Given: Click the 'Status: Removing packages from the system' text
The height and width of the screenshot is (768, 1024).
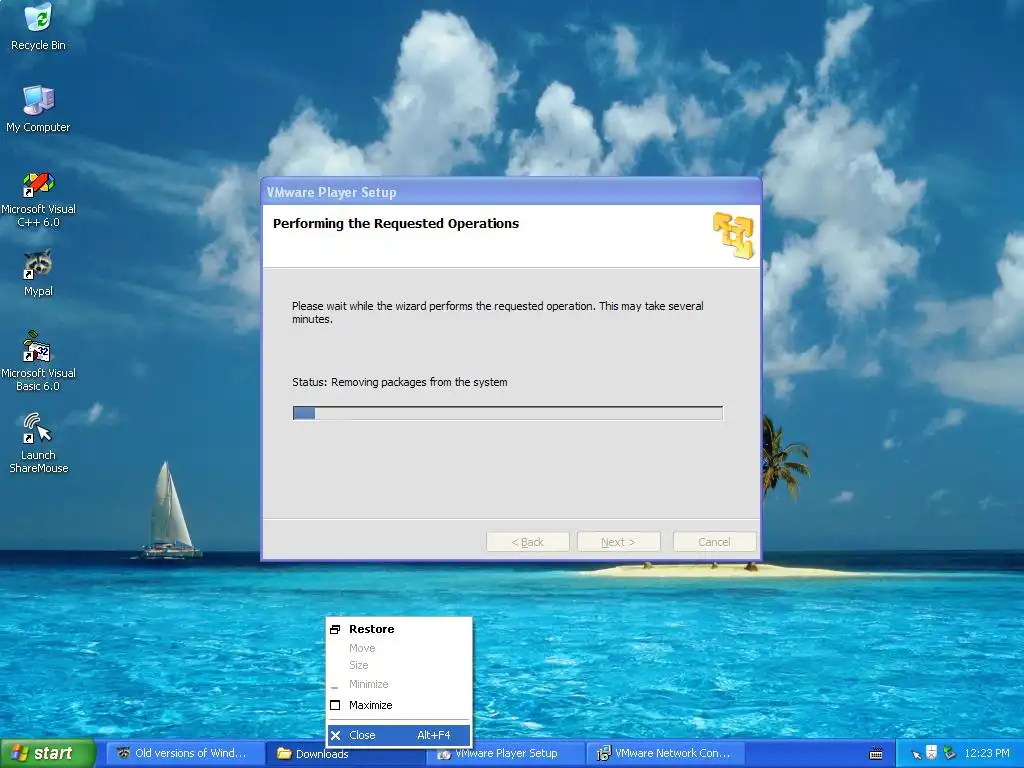Looking at the screenshot, I should coord(400,382).
